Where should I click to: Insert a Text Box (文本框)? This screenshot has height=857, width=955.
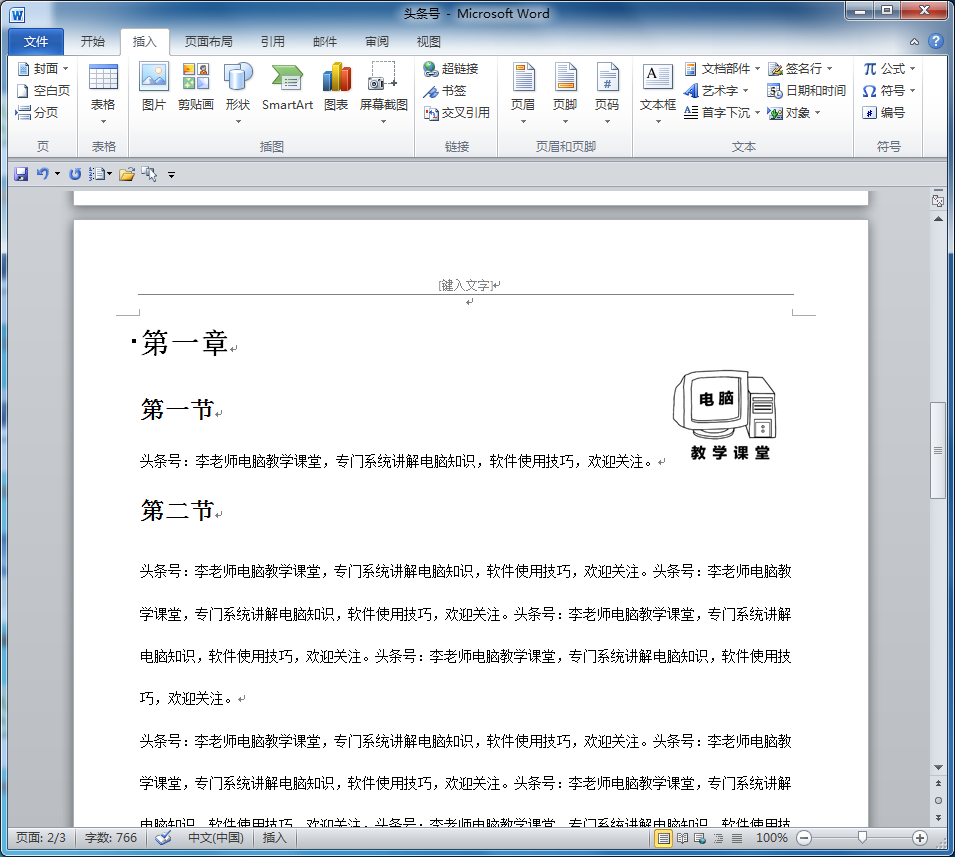[x=657, y=94]
